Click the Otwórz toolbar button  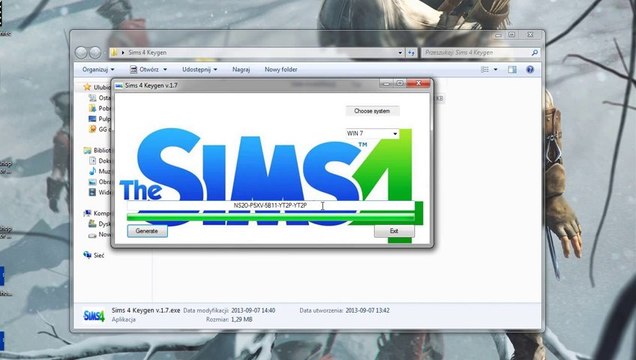click(144, 69)
